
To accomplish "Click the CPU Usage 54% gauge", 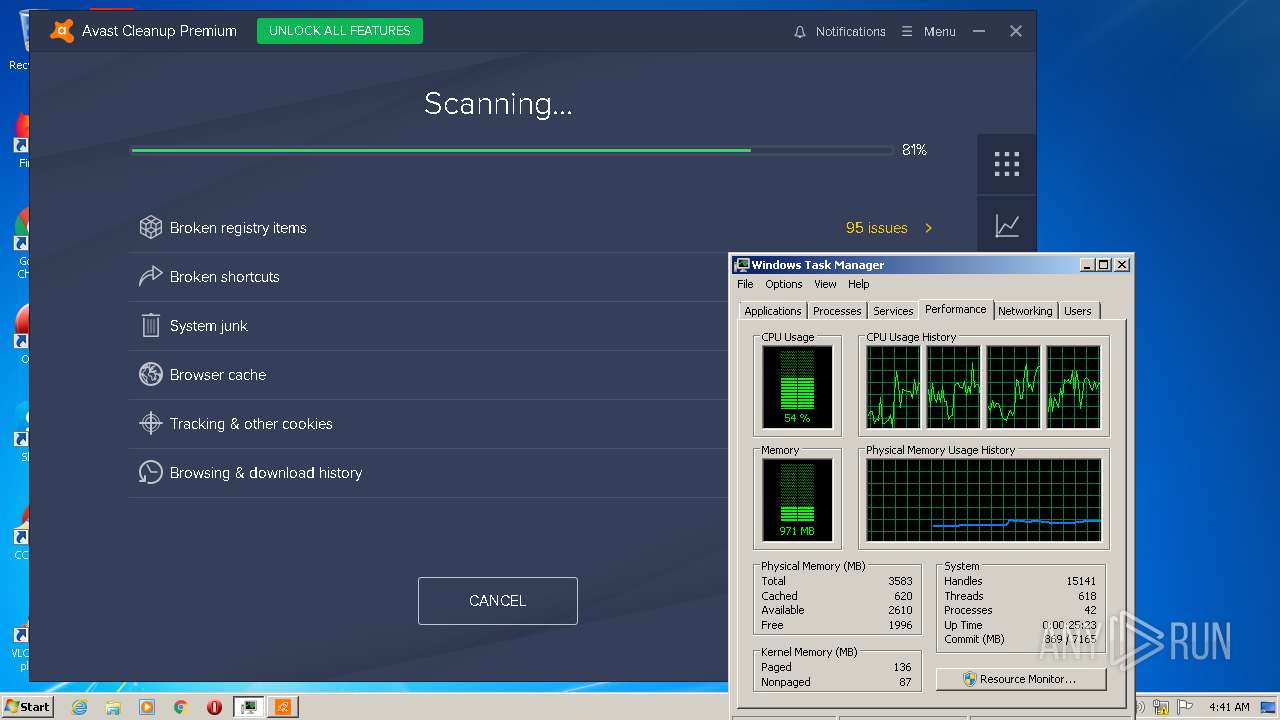I will tap(797, 386).
